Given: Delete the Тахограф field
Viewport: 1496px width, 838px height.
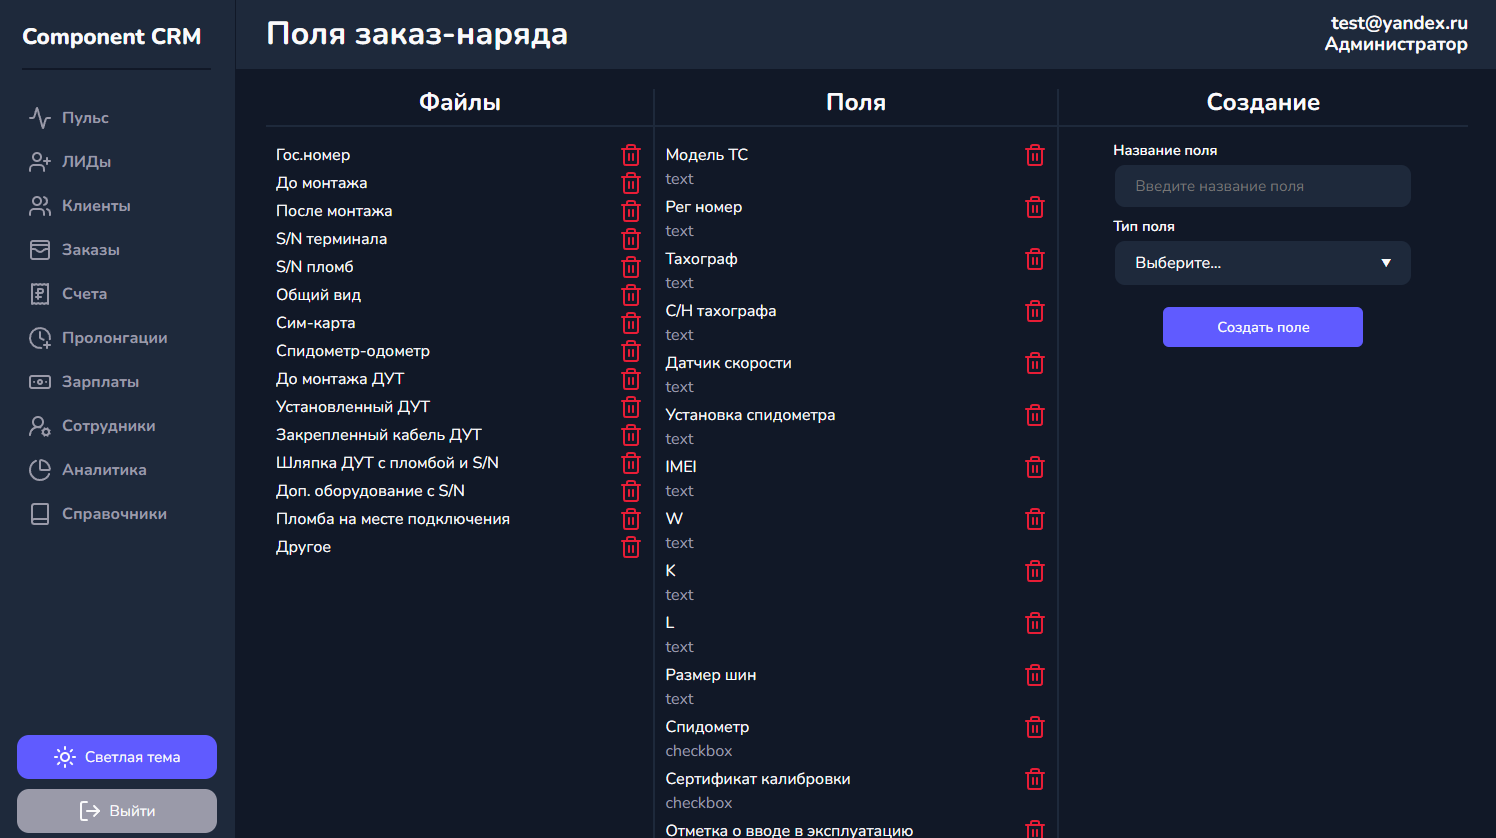Looking at the screenshot, I should (1035, 259).
